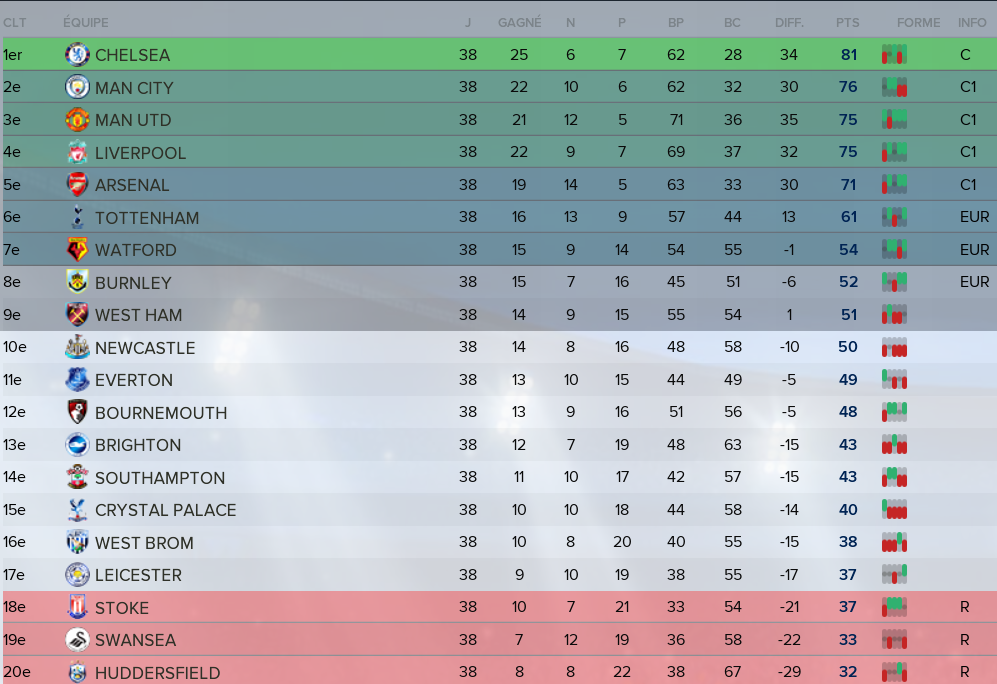Open the Swansea swan badge
This screenshot has height=684, width=997.
pyautogui.click(x=77, y=640)
